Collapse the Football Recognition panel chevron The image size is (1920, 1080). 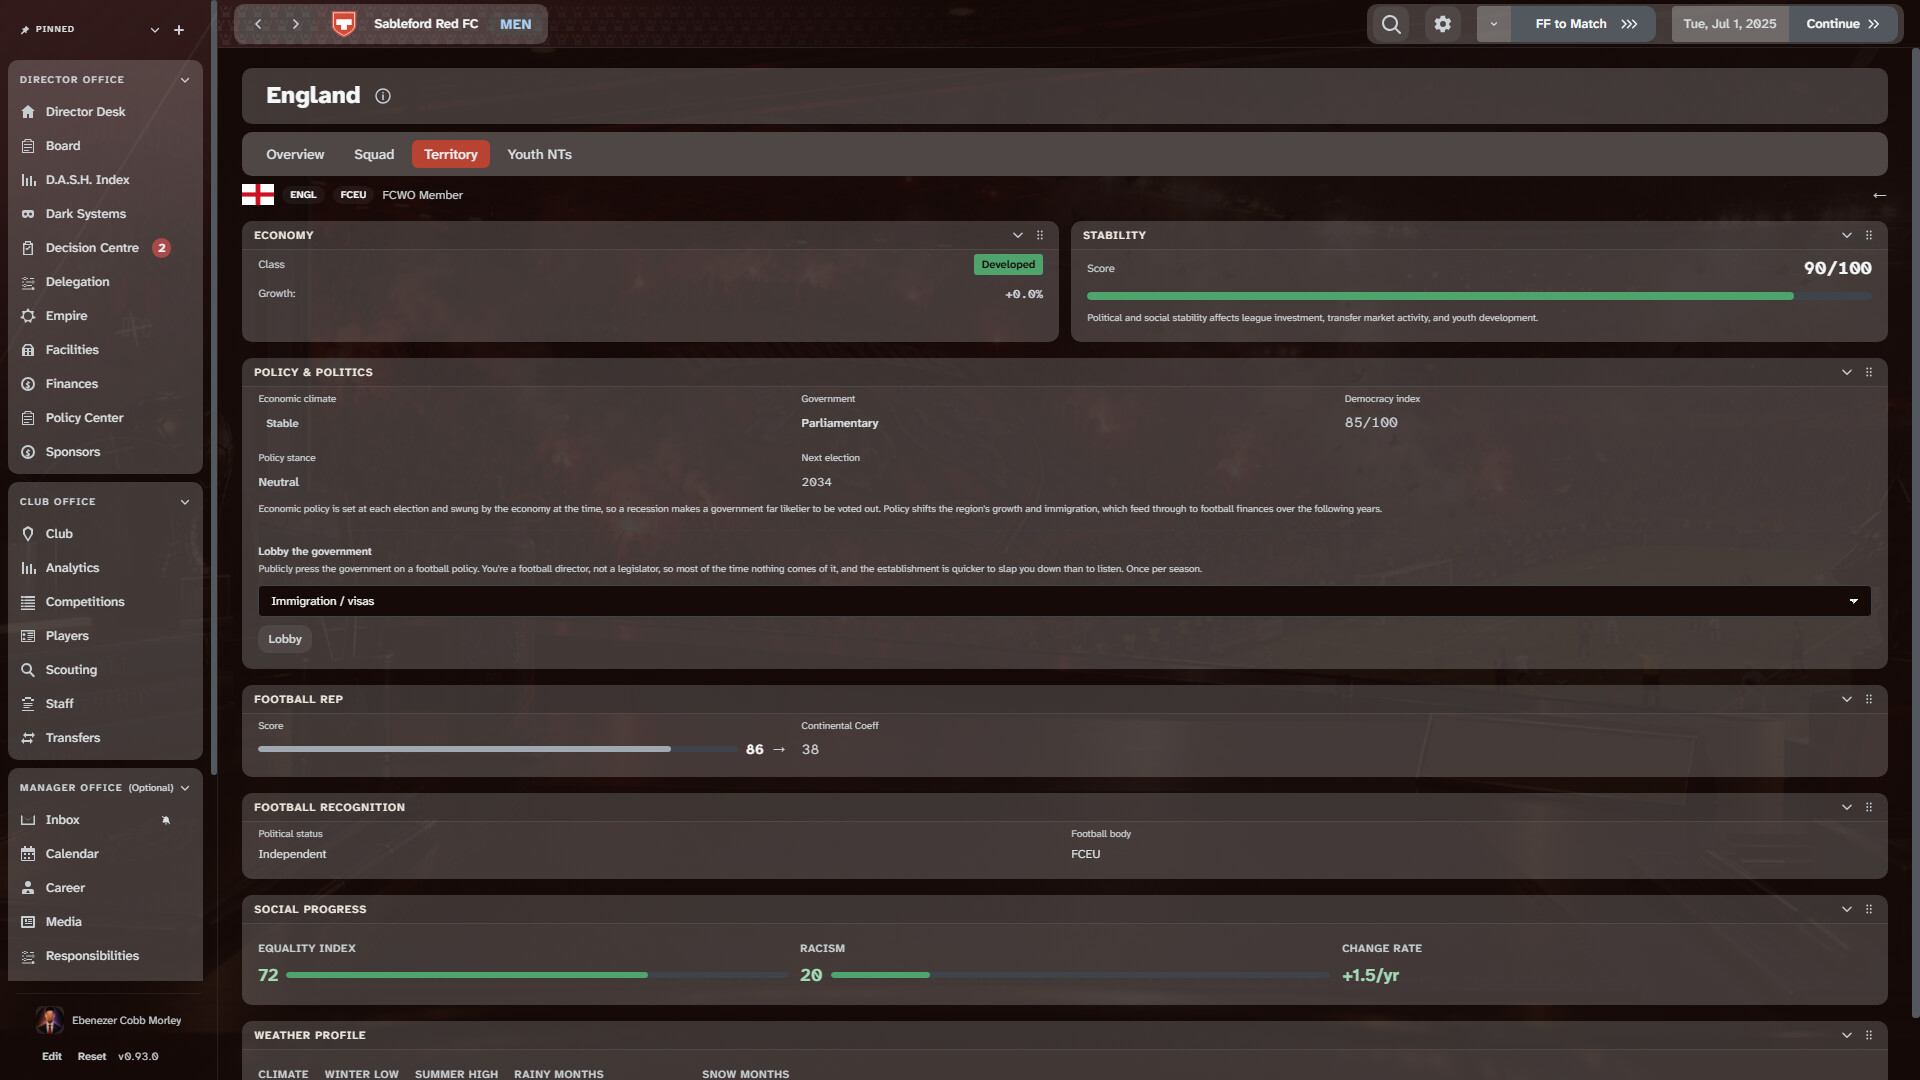pyautogui.click(x=1847, y=807)
